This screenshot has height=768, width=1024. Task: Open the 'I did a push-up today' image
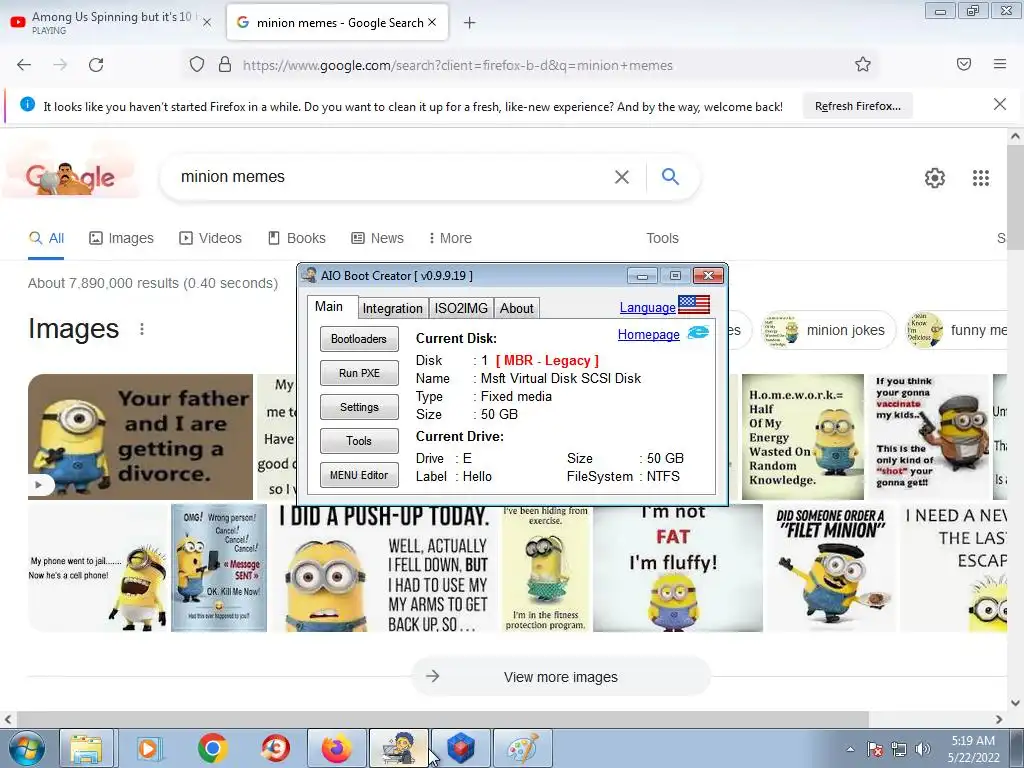384,568
